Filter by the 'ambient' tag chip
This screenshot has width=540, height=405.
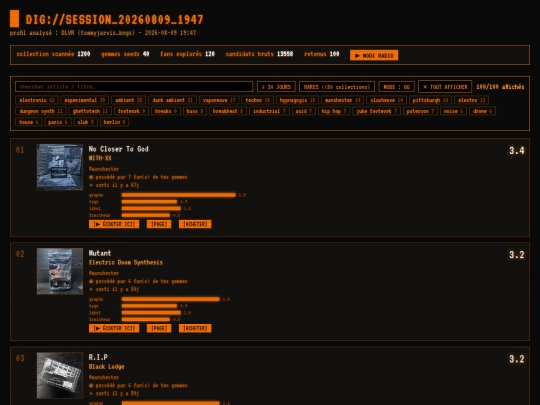(x=128, y=100)
